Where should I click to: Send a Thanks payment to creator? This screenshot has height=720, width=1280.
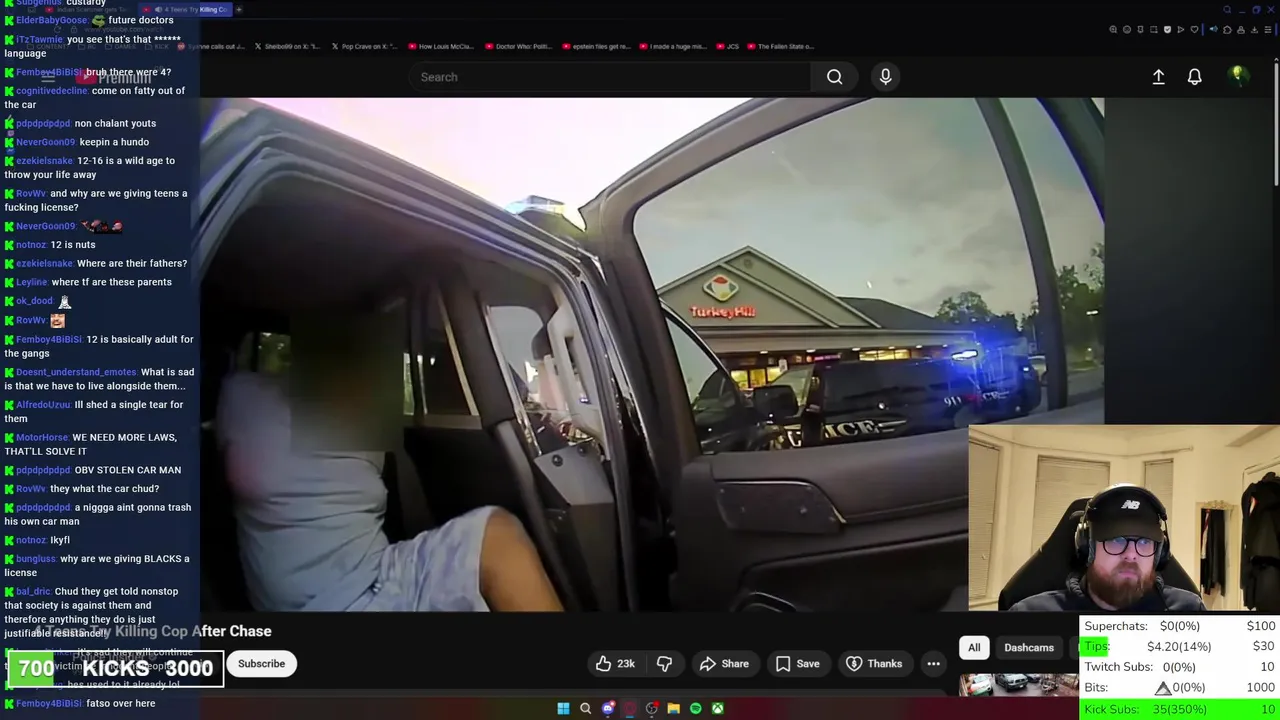(x=874, y=664)
